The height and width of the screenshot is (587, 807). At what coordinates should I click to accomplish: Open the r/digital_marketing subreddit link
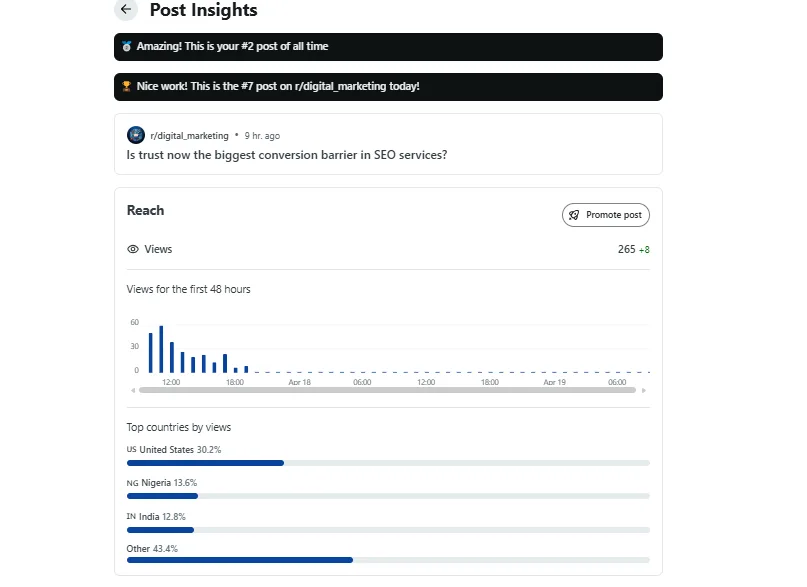point(189,135)
